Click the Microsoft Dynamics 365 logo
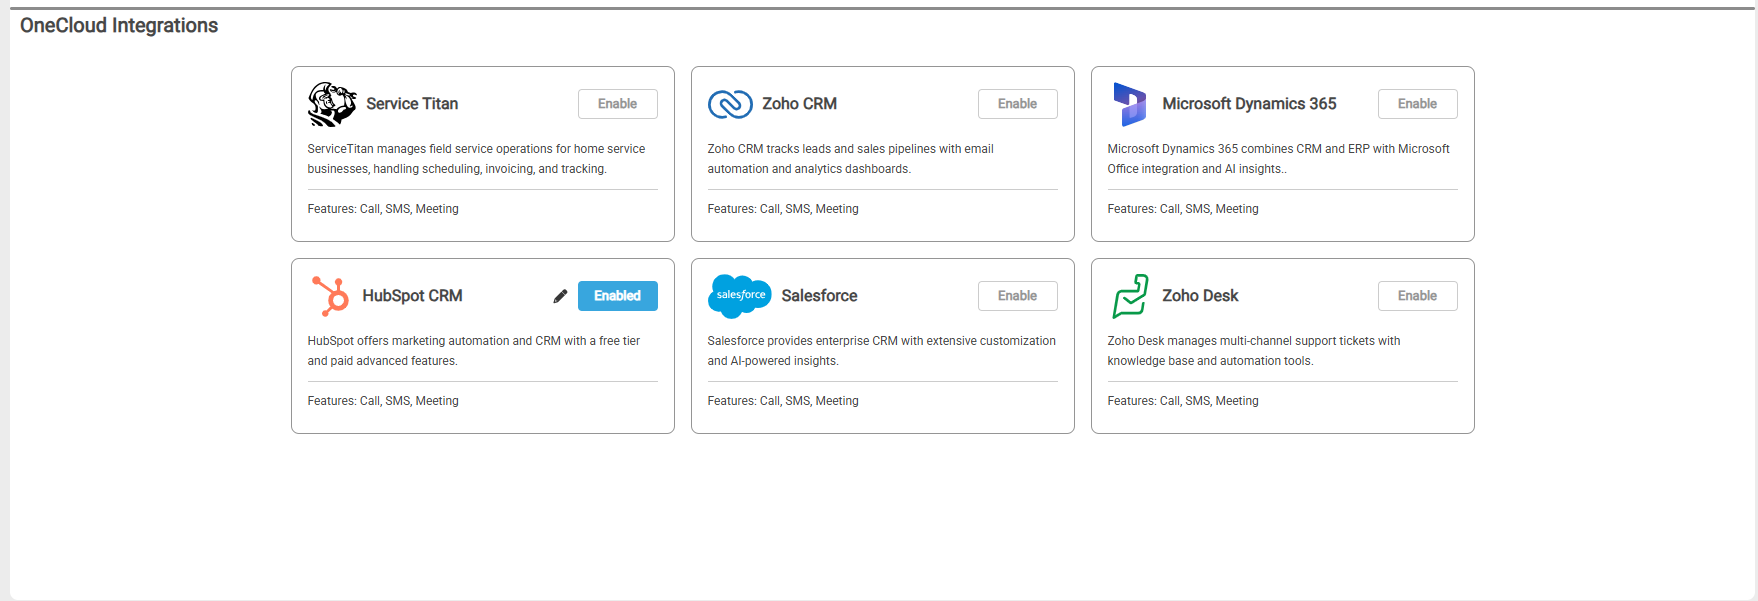Screen dimensions: 1758x601 coord(1130,104)
